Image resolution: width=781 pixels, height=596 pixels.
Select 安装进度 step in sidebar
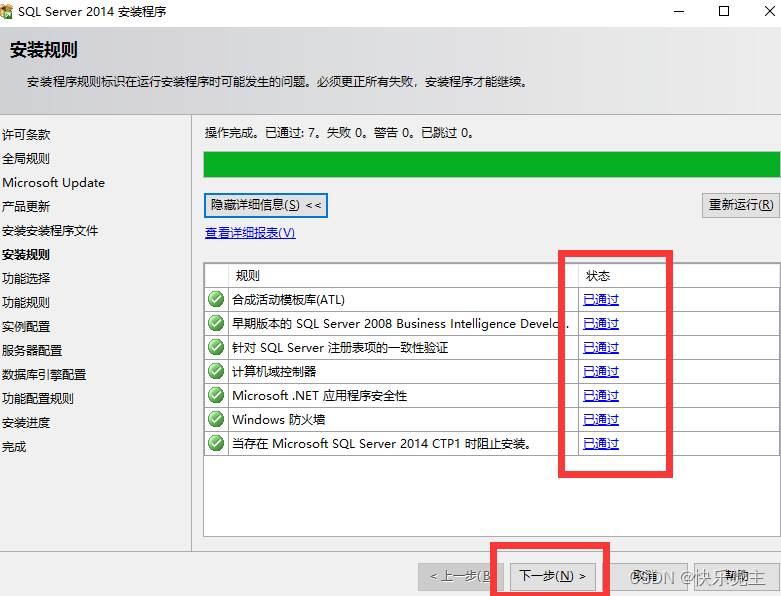tap(26, 423)
